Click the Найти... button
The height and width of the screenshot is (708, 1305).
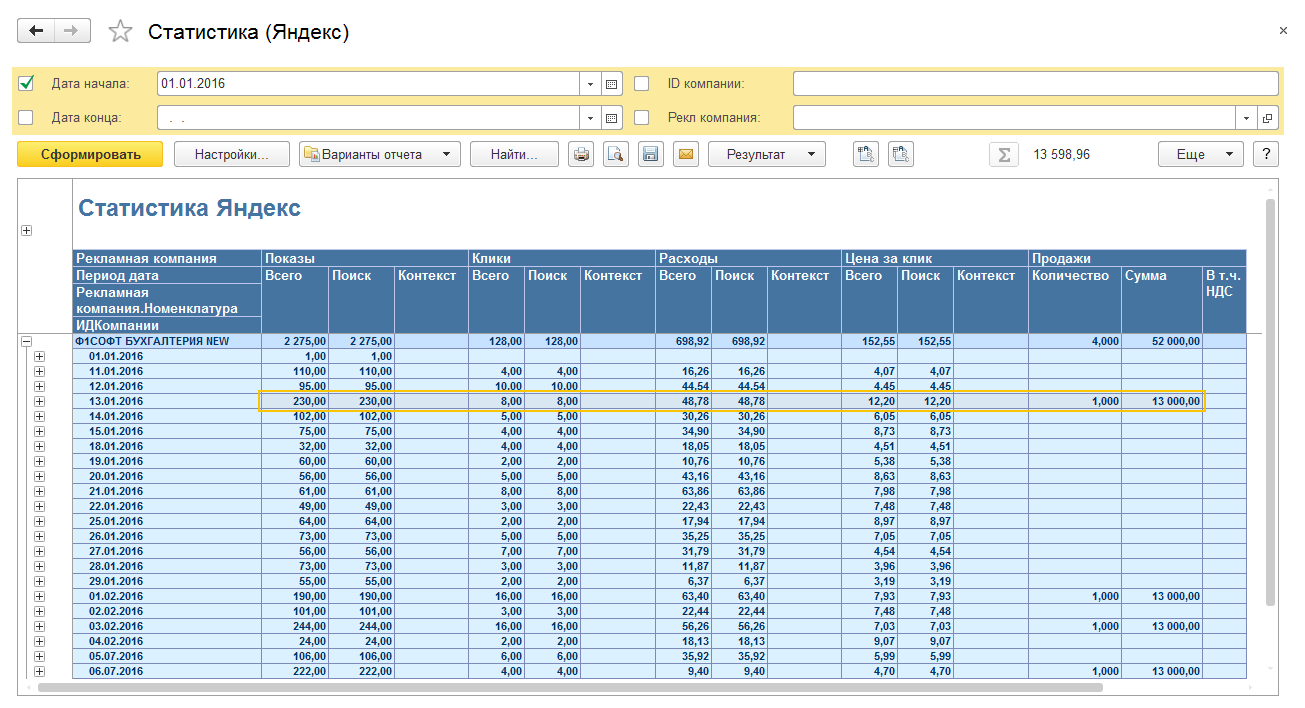(x=515, y=154)
